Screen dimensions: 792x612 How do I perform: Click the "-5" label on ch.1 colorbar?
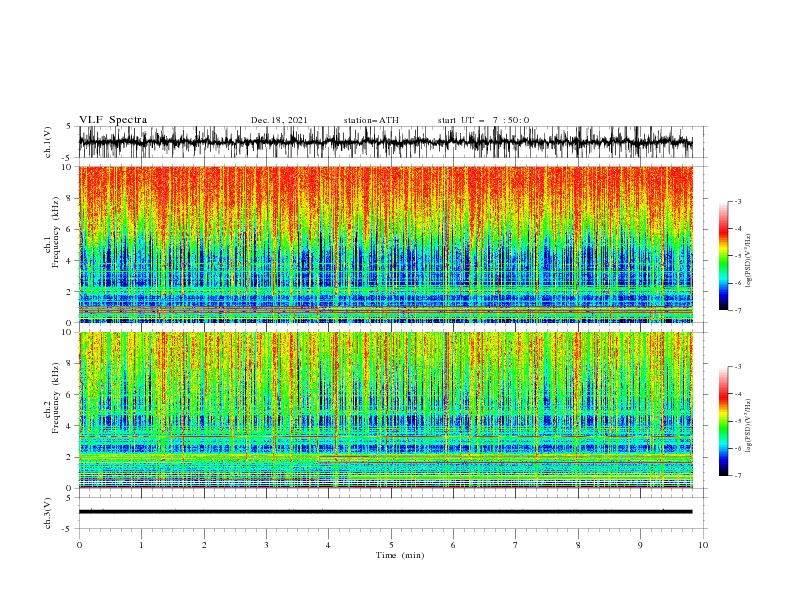[738, 256]
